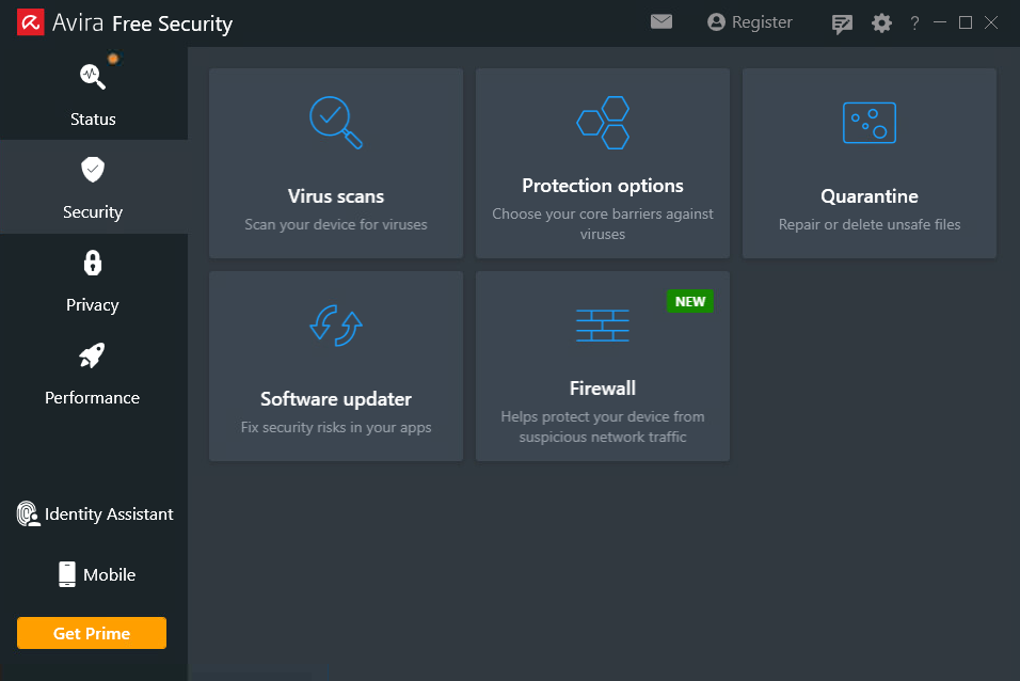Screen dimensions: 1020x681
Task: Open Quarantine to manage unsafe files
Action: coord(868,163)
